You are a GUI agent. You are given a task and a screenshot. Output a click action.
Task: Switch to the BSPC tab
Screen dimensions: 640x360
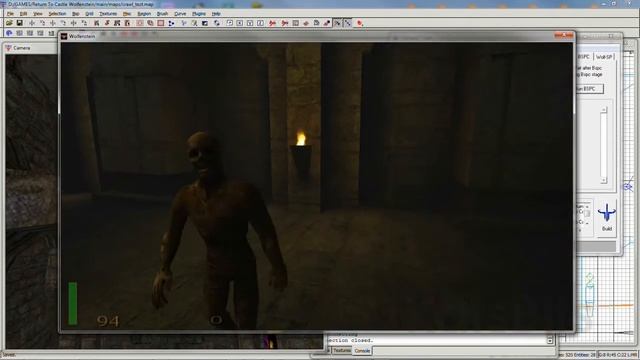click(584, 57)
